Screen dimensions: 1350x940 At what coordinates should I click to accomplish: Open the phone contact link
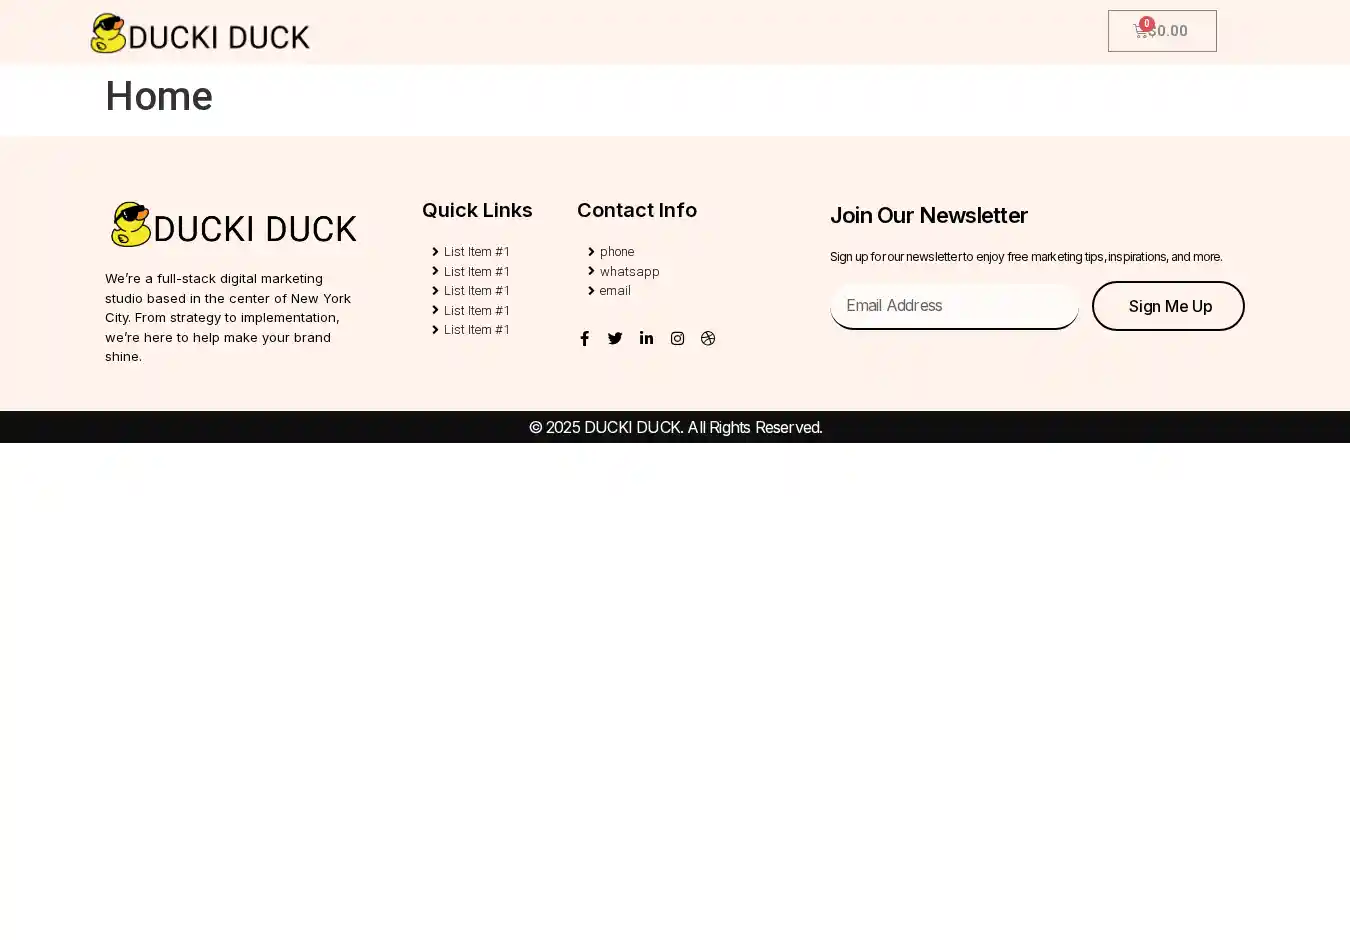[616, 252]
